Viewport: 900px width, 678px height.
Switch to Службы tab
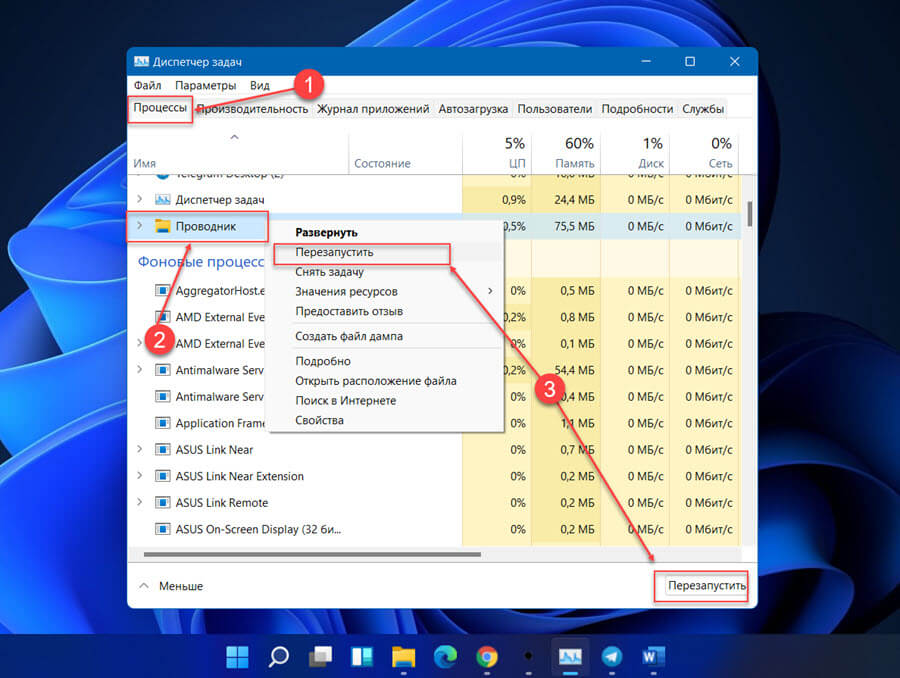pyautogui.click(x=703, y=109)
